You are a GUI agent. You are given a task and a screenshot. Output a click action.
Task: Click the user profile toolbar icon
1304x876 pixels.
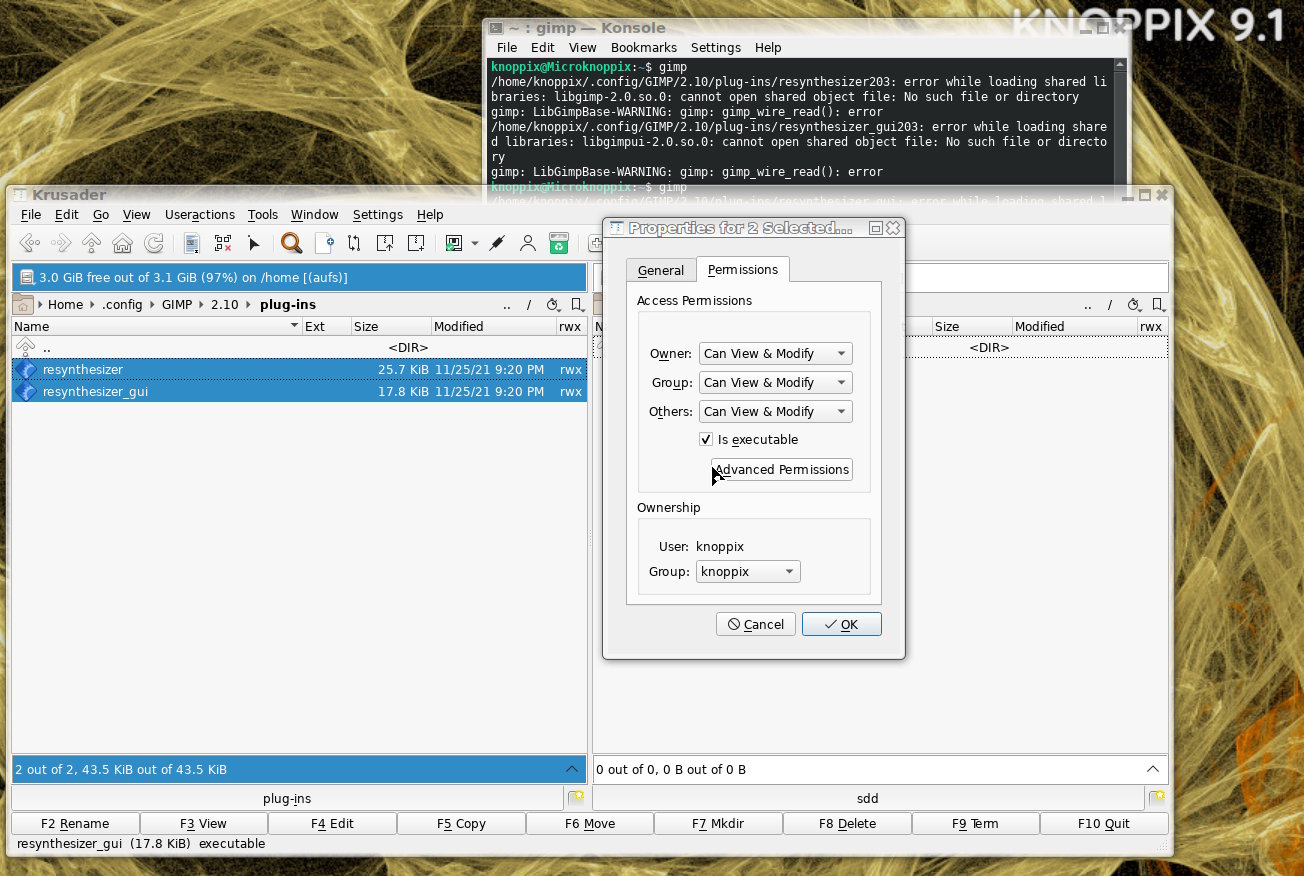coord(528,243)
